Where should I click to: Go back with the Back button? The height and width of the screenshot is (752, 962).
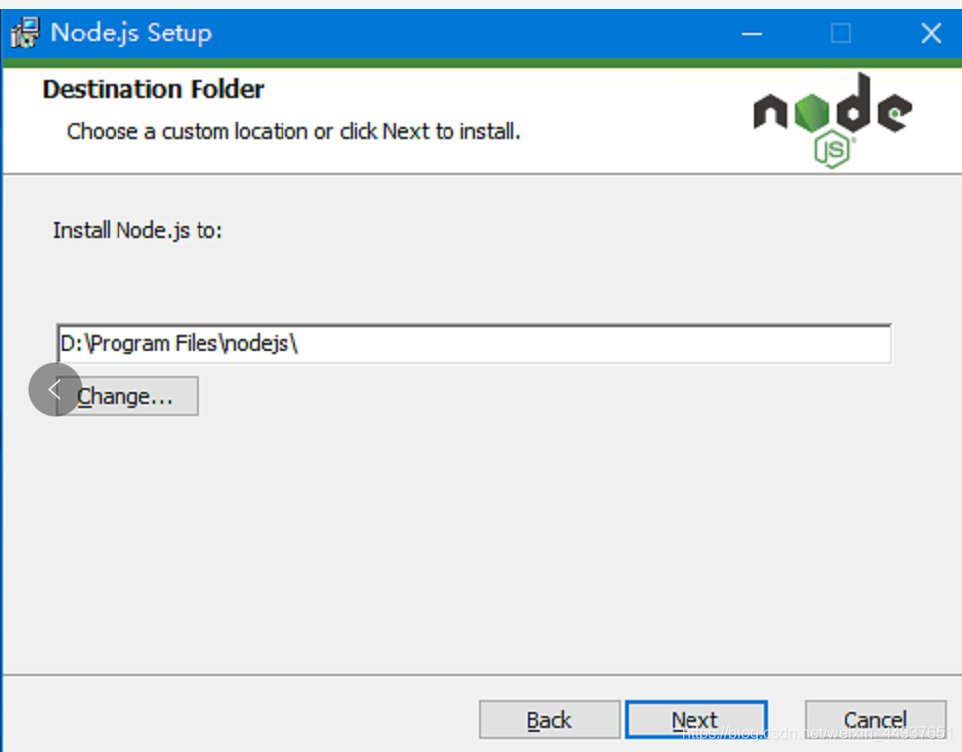coord(549,719)
